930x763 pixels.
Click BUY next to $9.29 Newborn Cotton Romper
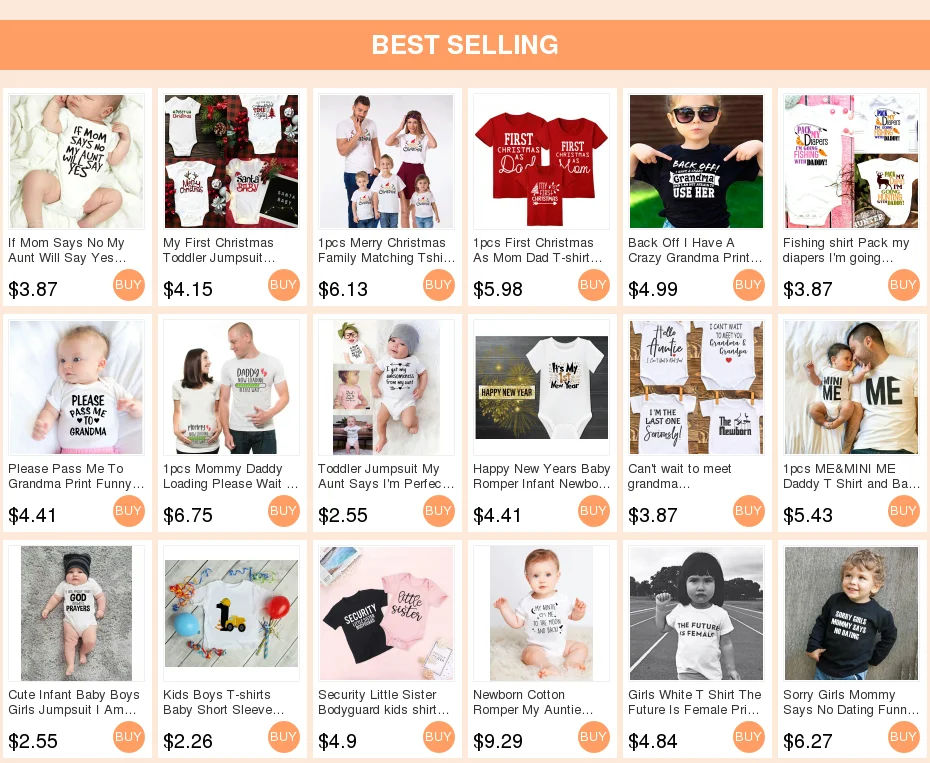point(594,737)
